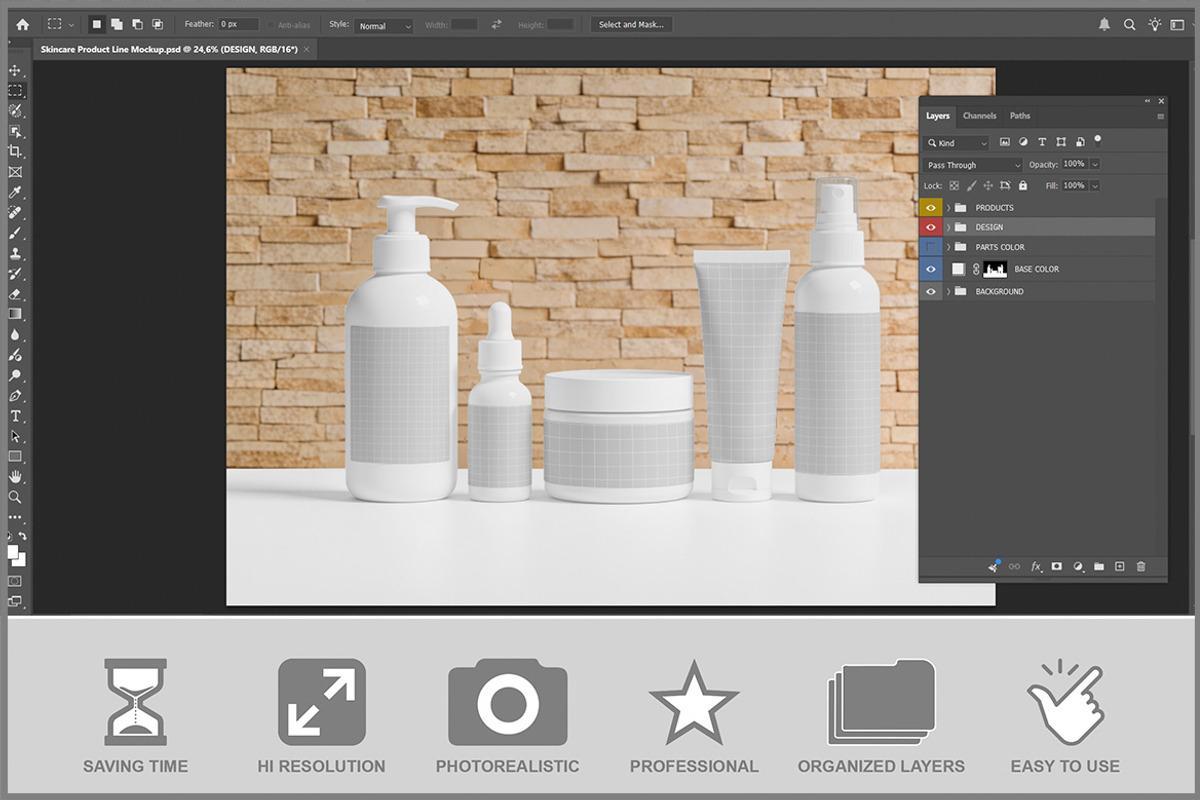Select the Crop tool
Viewport: 1200px width, 800px height.
[15, 151]
